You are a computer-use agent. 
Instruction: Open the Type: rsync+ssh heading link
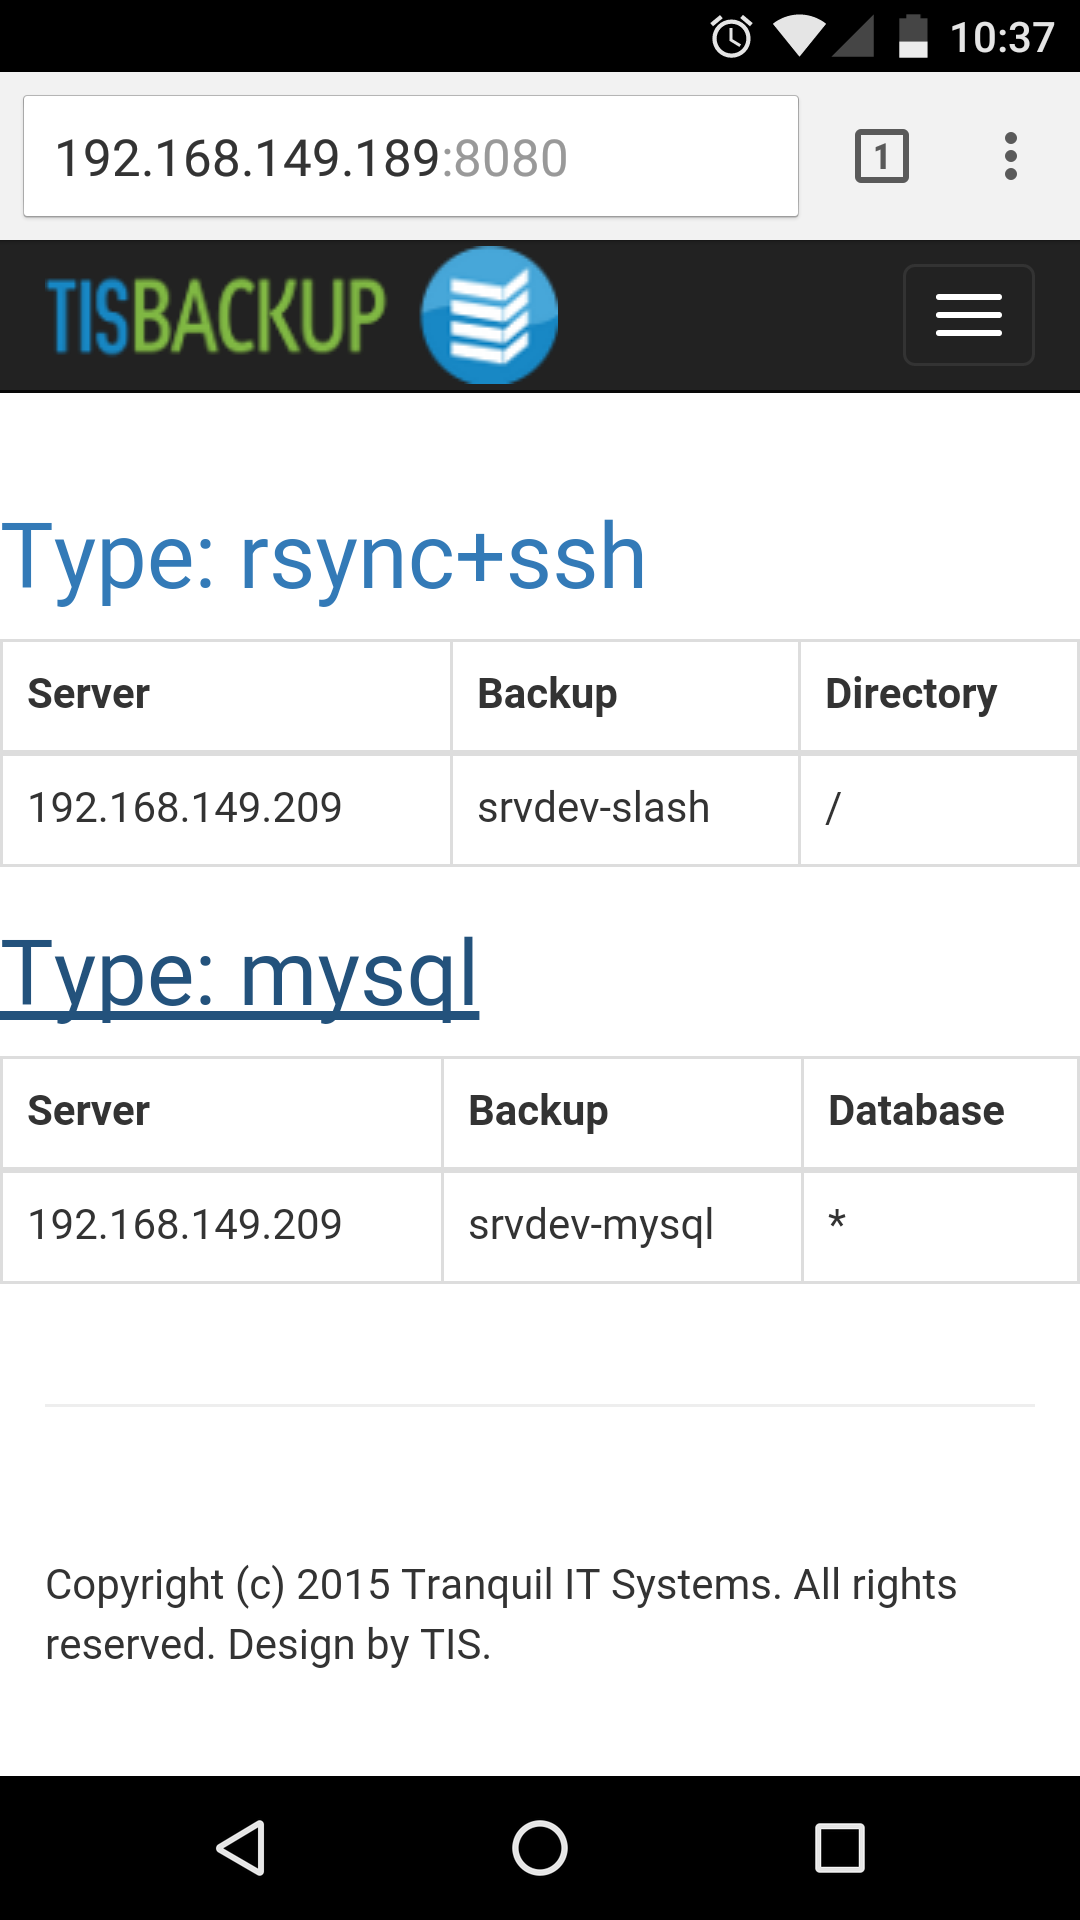pyautogui.click(x=323, y=557)
